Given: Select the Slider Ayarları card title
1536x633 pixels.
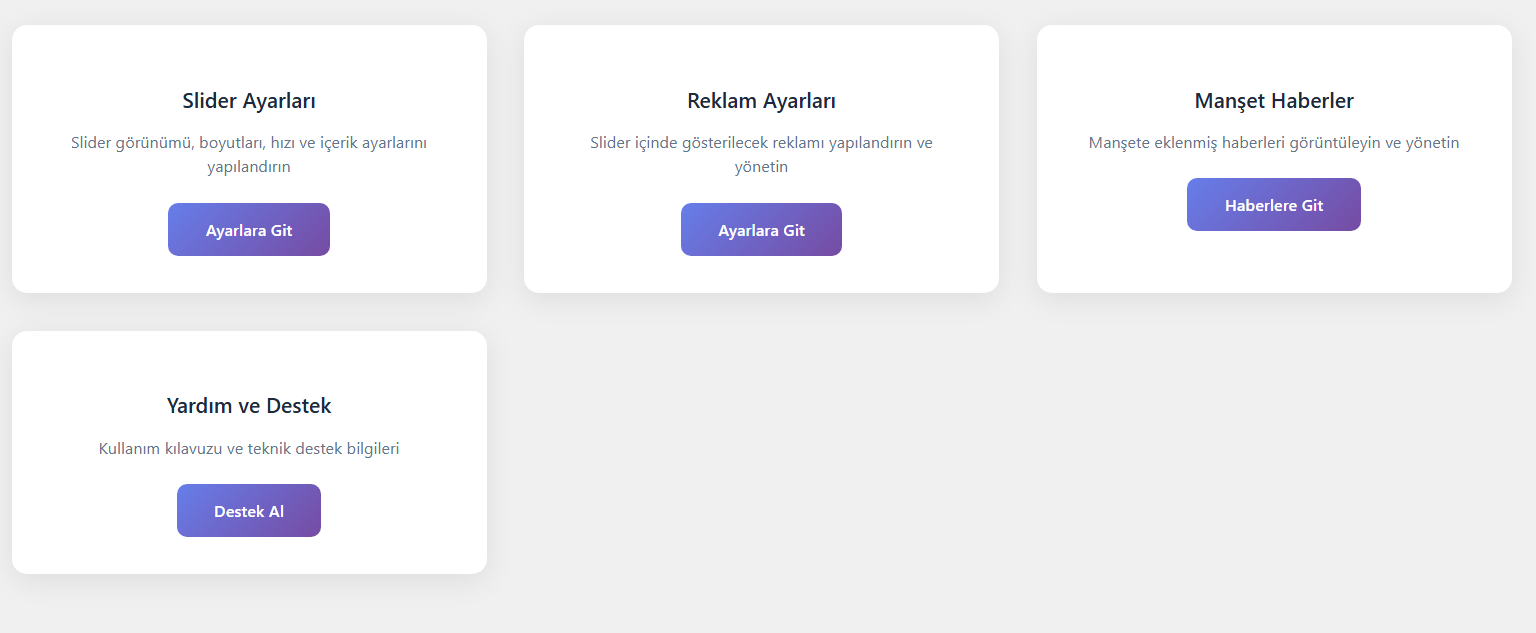Looking at the screenshot, I should click(x=248, y=100).
